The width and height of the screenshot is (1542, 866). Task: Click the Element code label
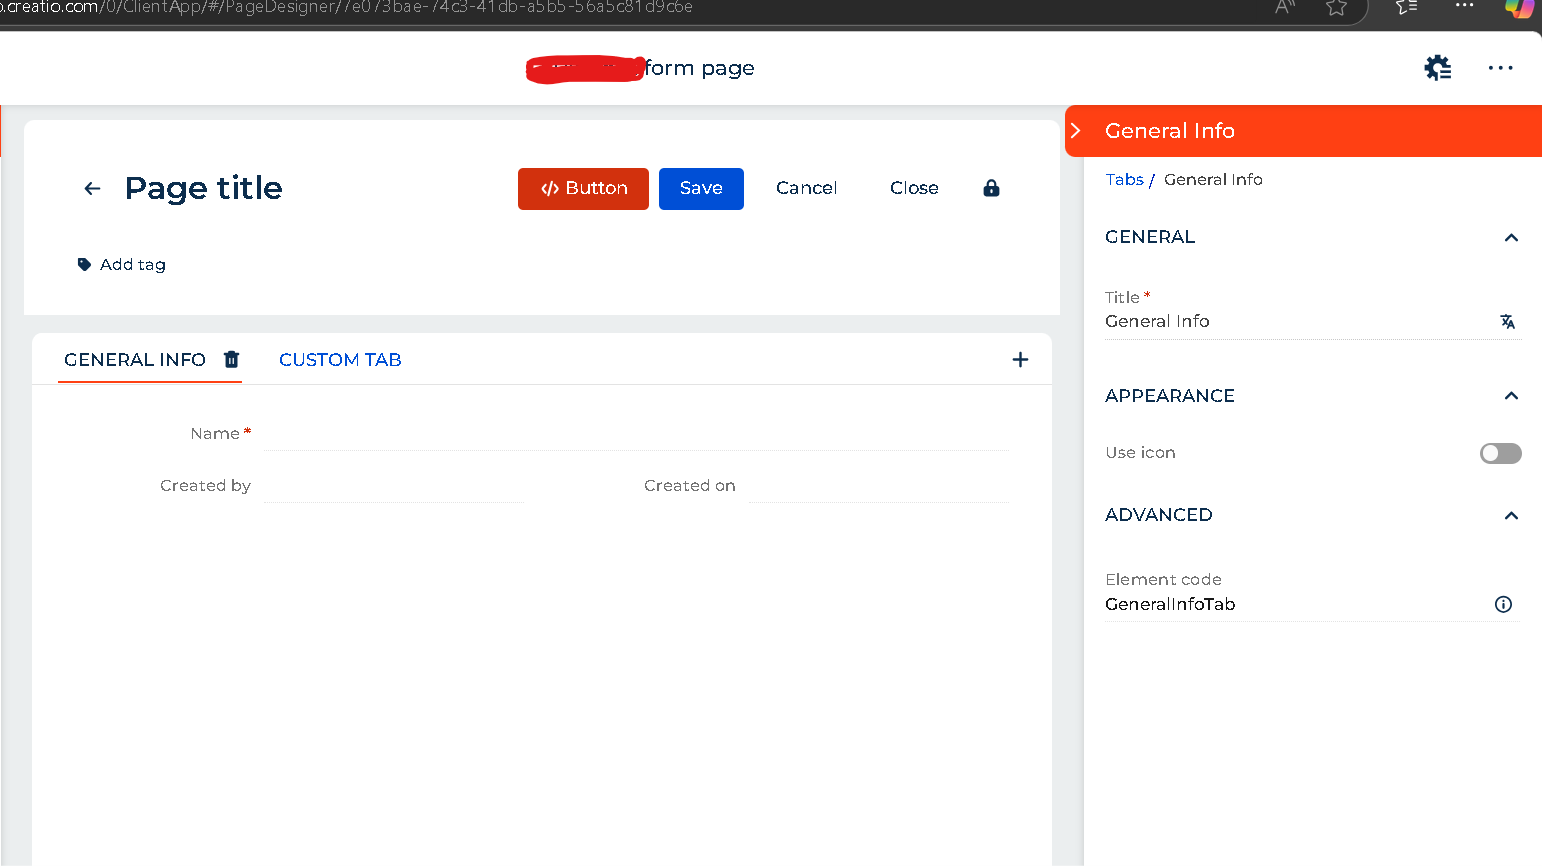[1163, 579]
